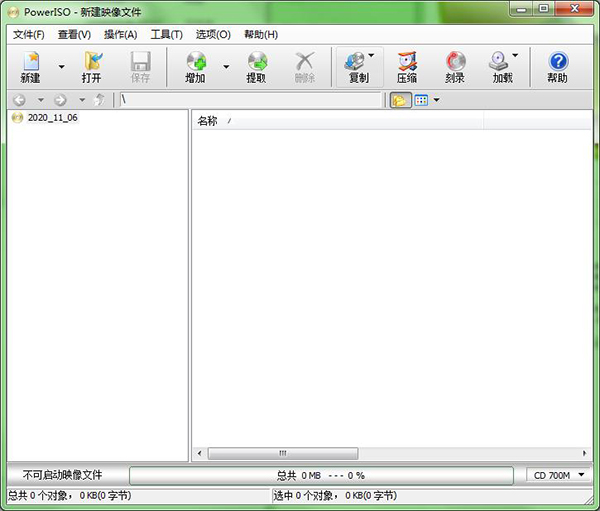Open the dropdown arrow on the 复制 button
This screenshot has width=600, height=511.
[x=372, y=56]
